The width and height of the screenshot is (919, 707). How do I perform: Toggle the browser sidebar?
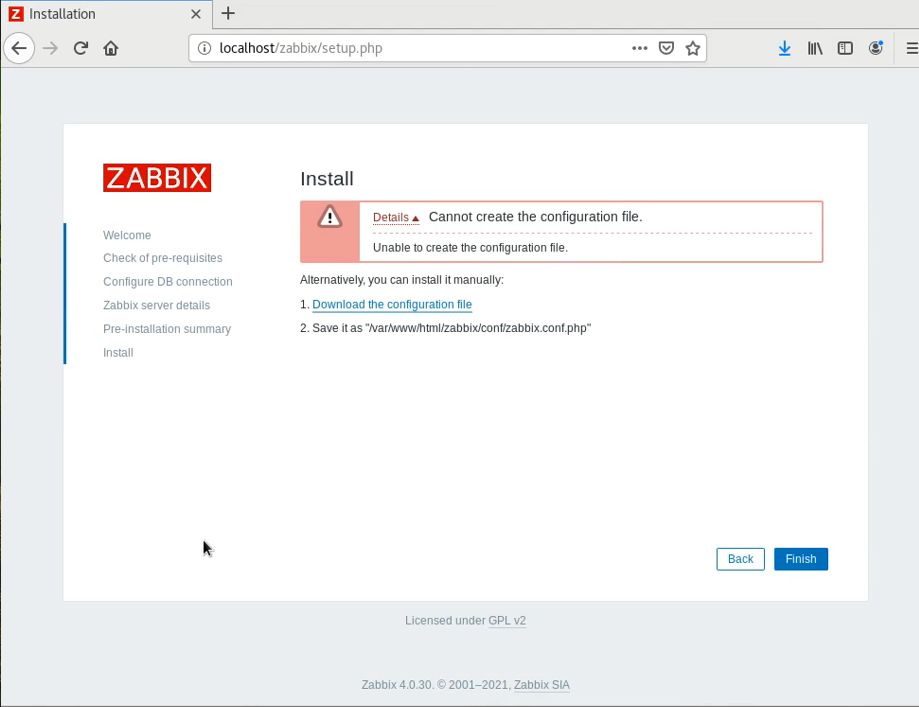coord(845,48)
